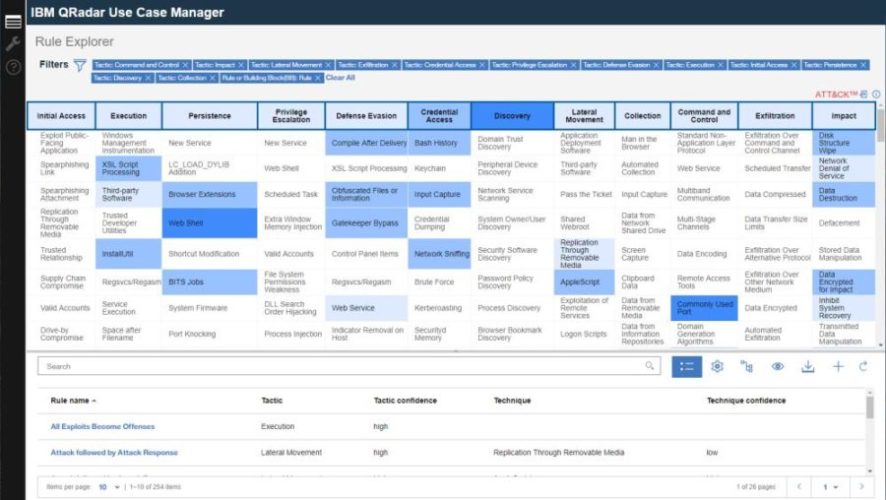Image resolution: width=886 pixels, height=500 pixels.
Task: Click the Disk Structure Wipe cell
Action: (844, 143)
